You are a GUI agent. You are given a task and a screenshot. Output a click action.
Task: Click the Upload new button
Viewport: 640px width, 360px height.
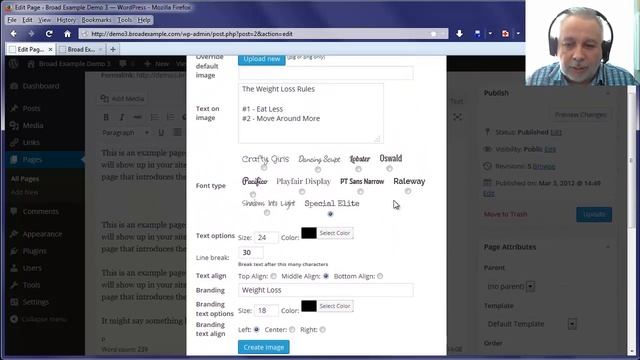[262, 60]
